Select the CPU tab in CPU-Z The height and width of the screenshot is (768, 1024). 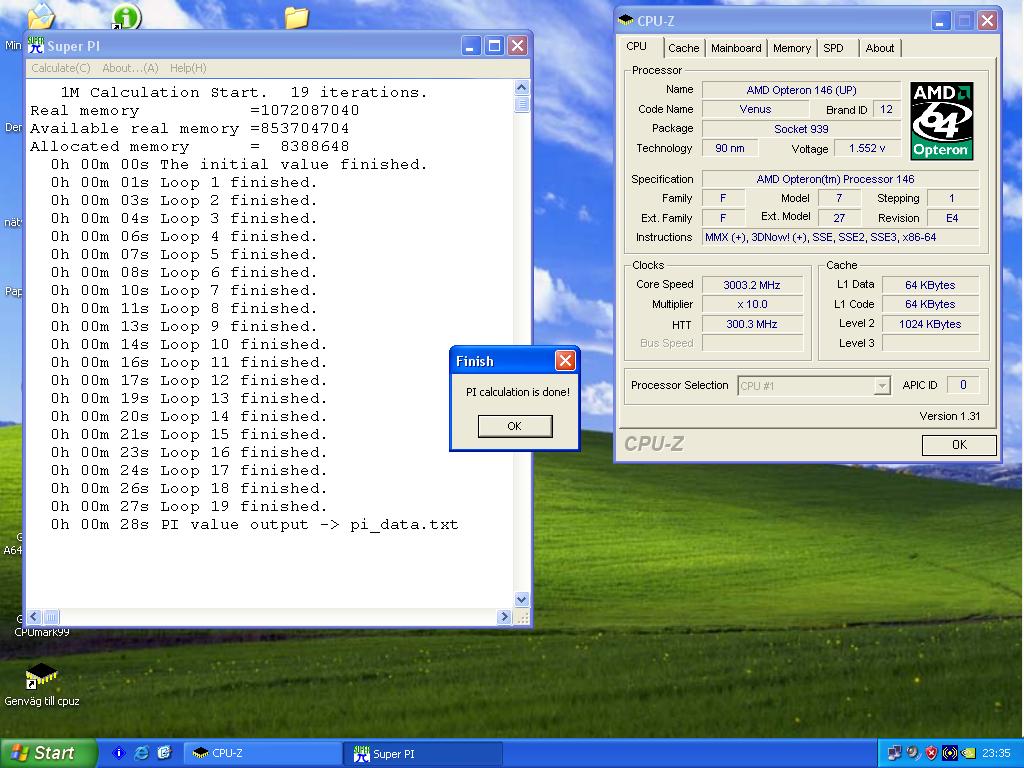(x=636, y=46)
